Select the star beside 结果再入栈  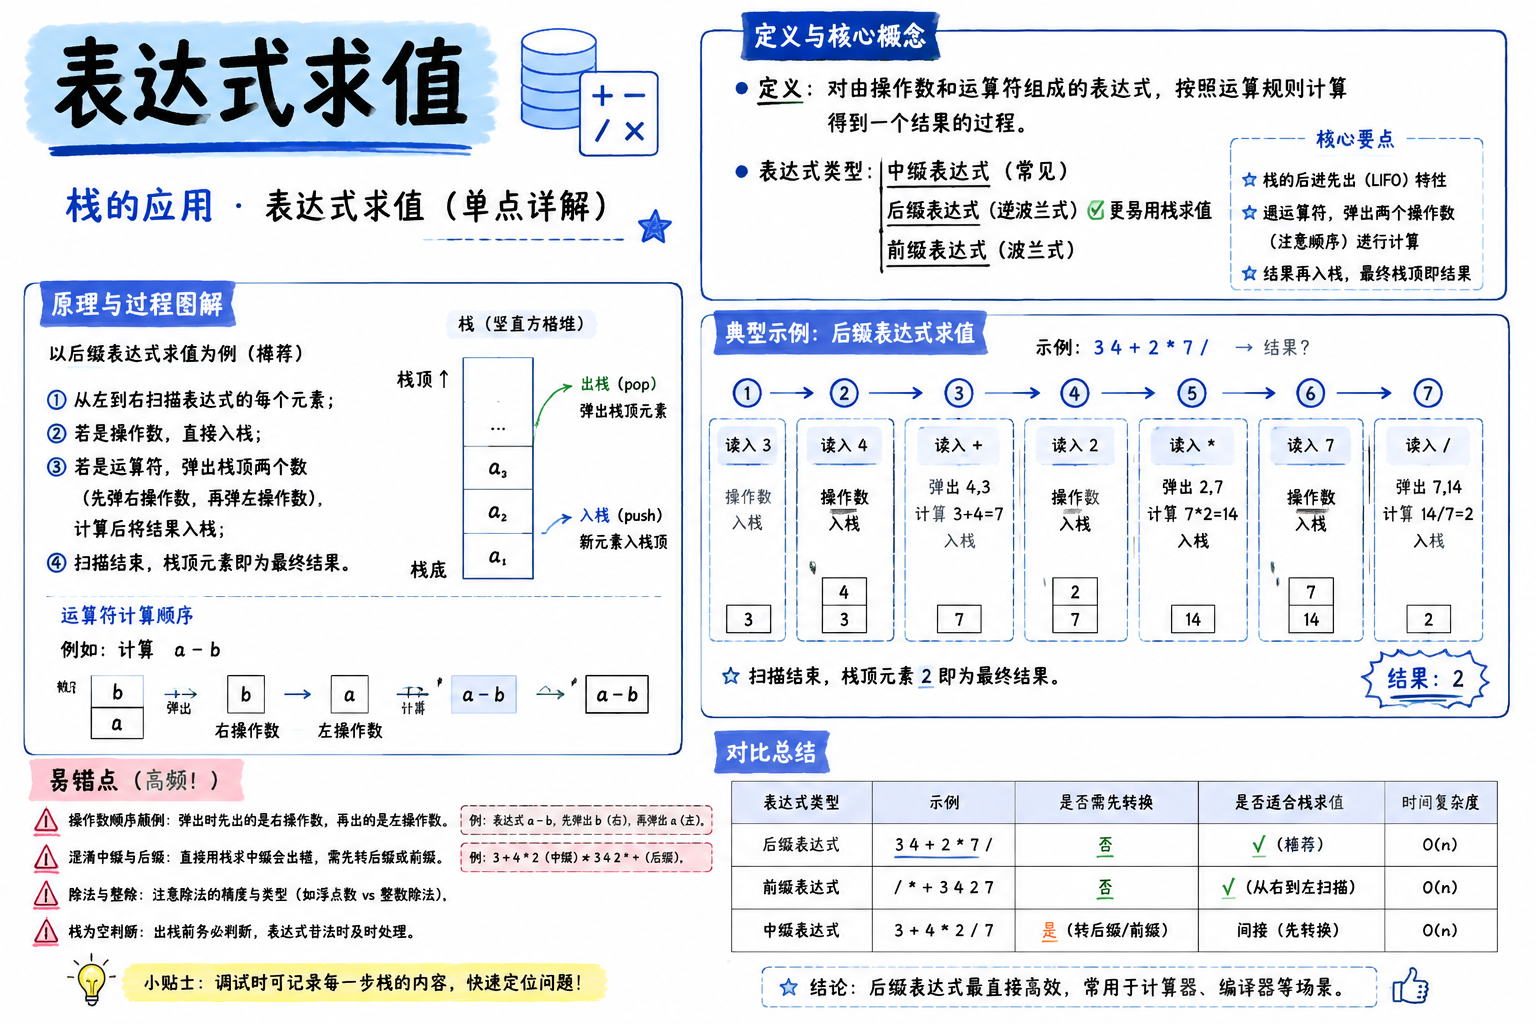click(1249, 273)
